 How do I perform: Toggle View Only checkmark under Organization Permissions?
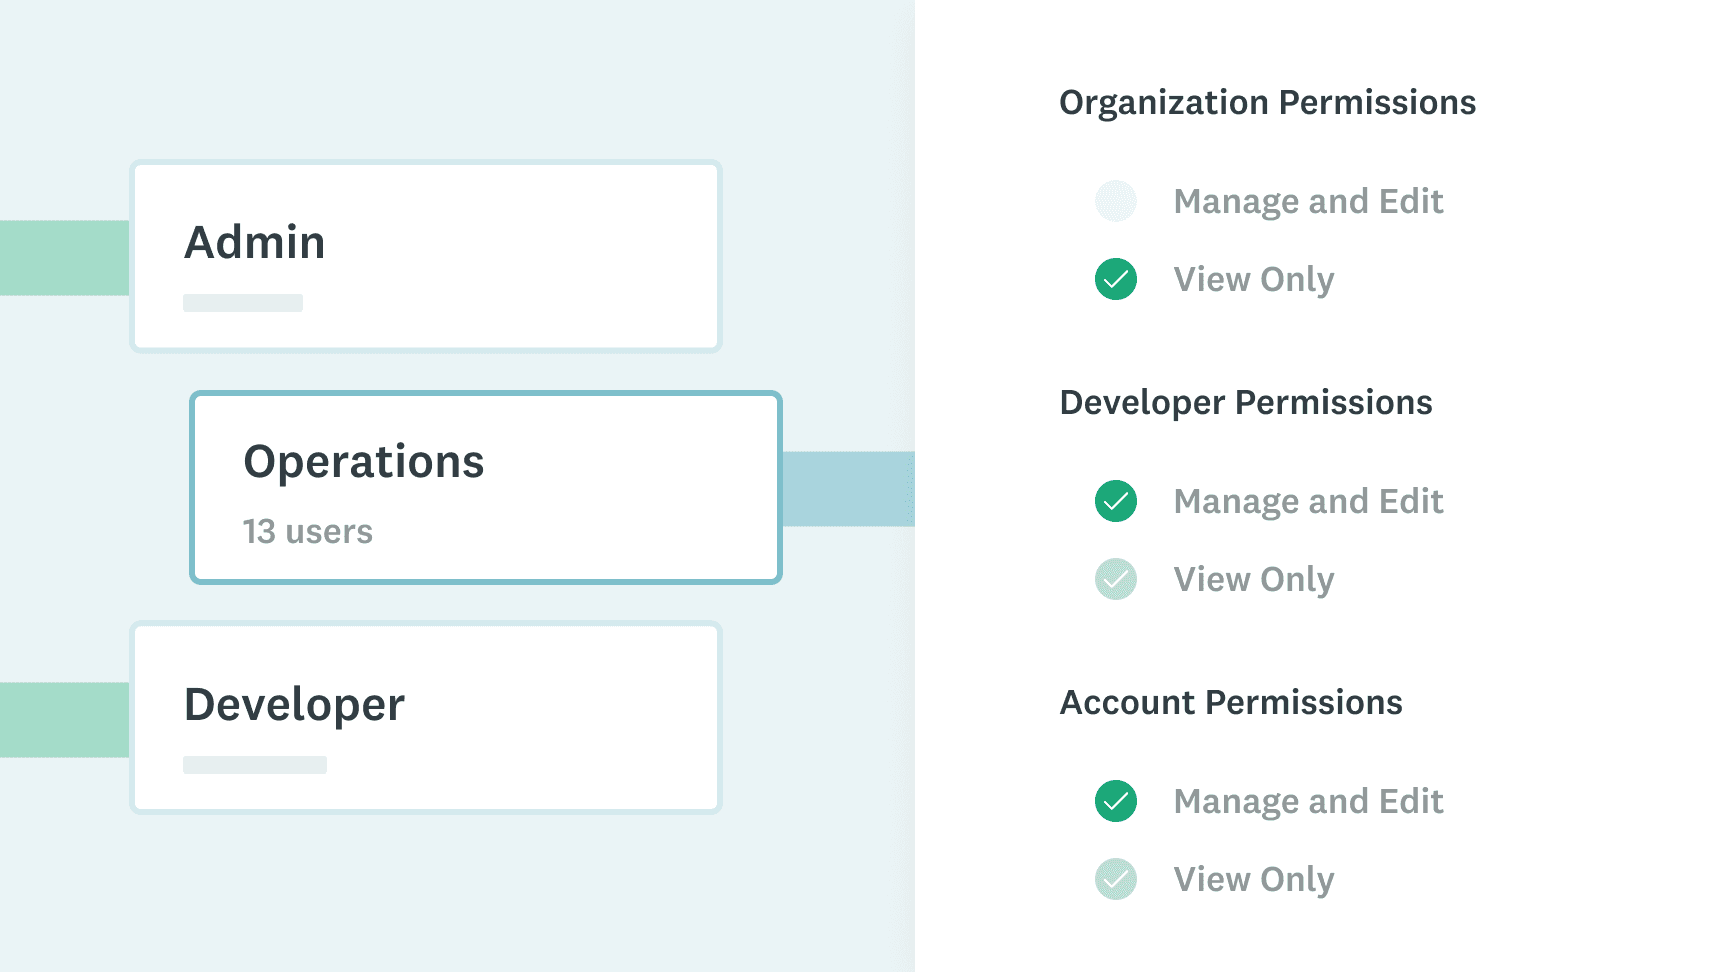(x=1116, y=279)
